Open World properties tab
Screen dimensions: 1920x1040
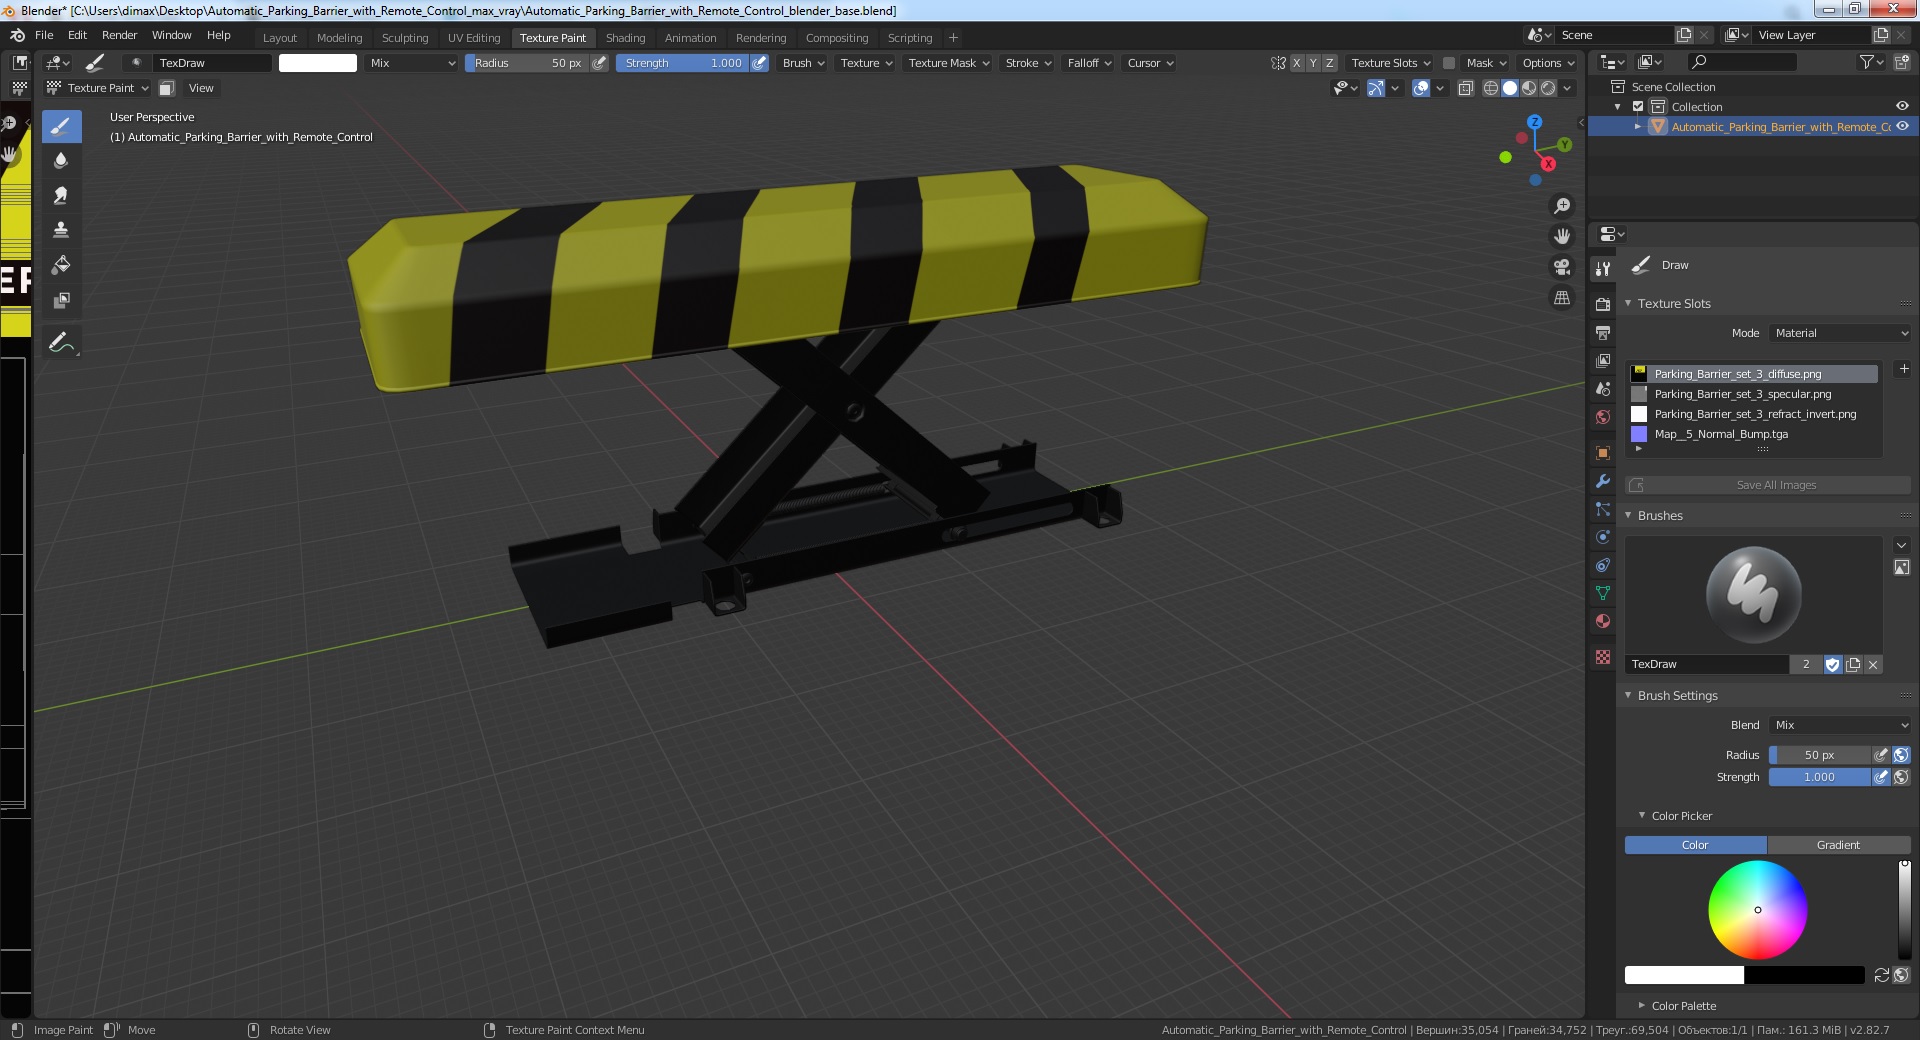[x=1603, y=416]
